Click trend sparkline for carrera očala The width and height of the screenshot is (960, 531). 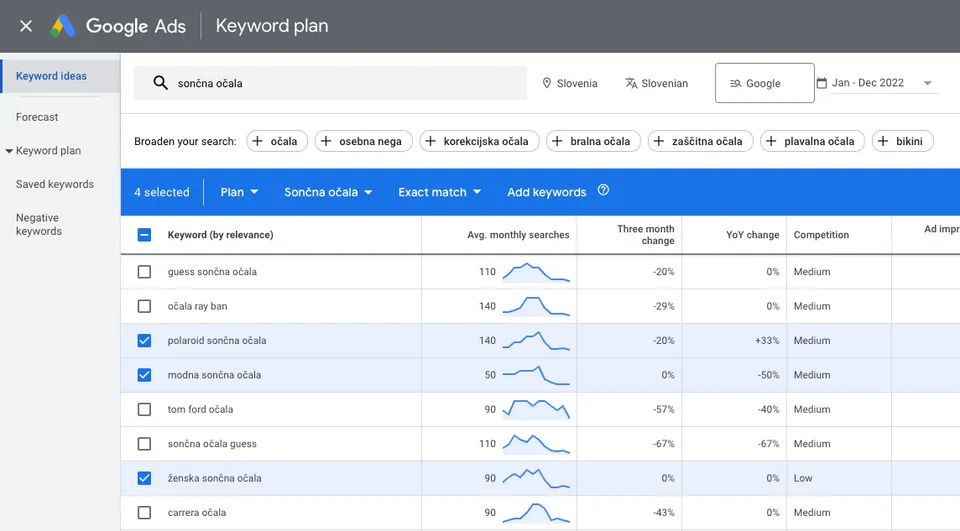[x=536, y=513]
